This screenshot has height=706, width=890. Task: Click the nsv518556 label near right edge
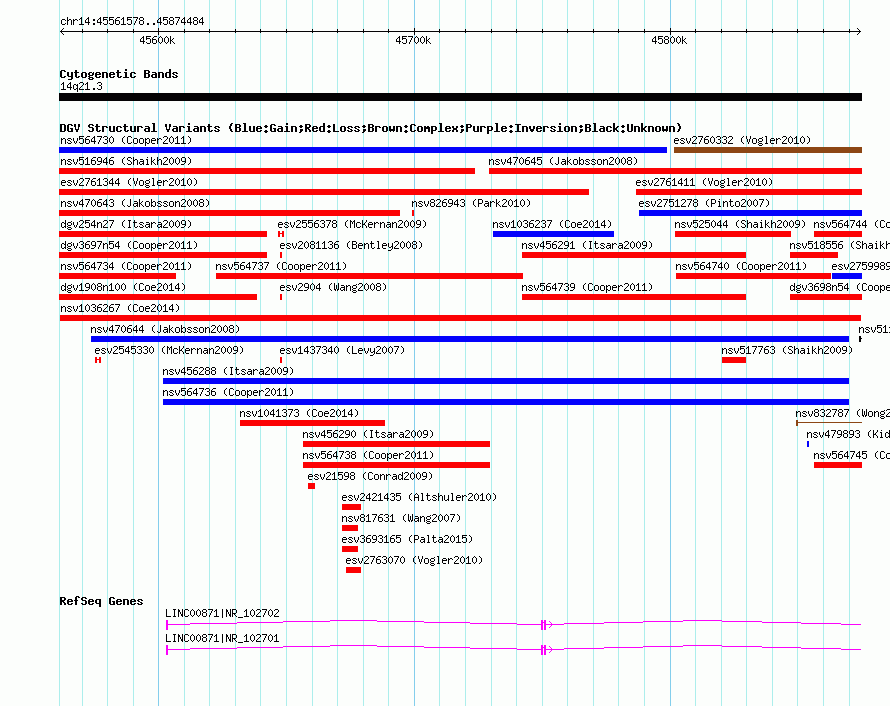[839, 245]
